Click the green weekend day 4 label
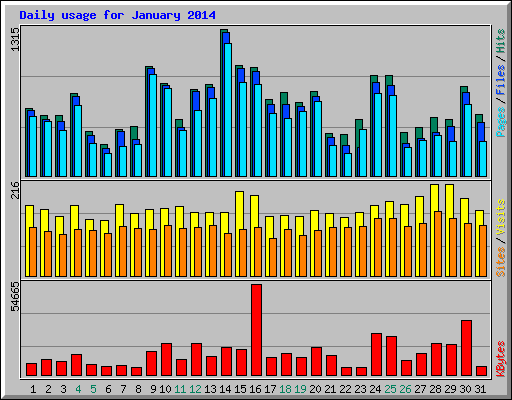Viewport: 512px width, 400px height. pos(78,389)
